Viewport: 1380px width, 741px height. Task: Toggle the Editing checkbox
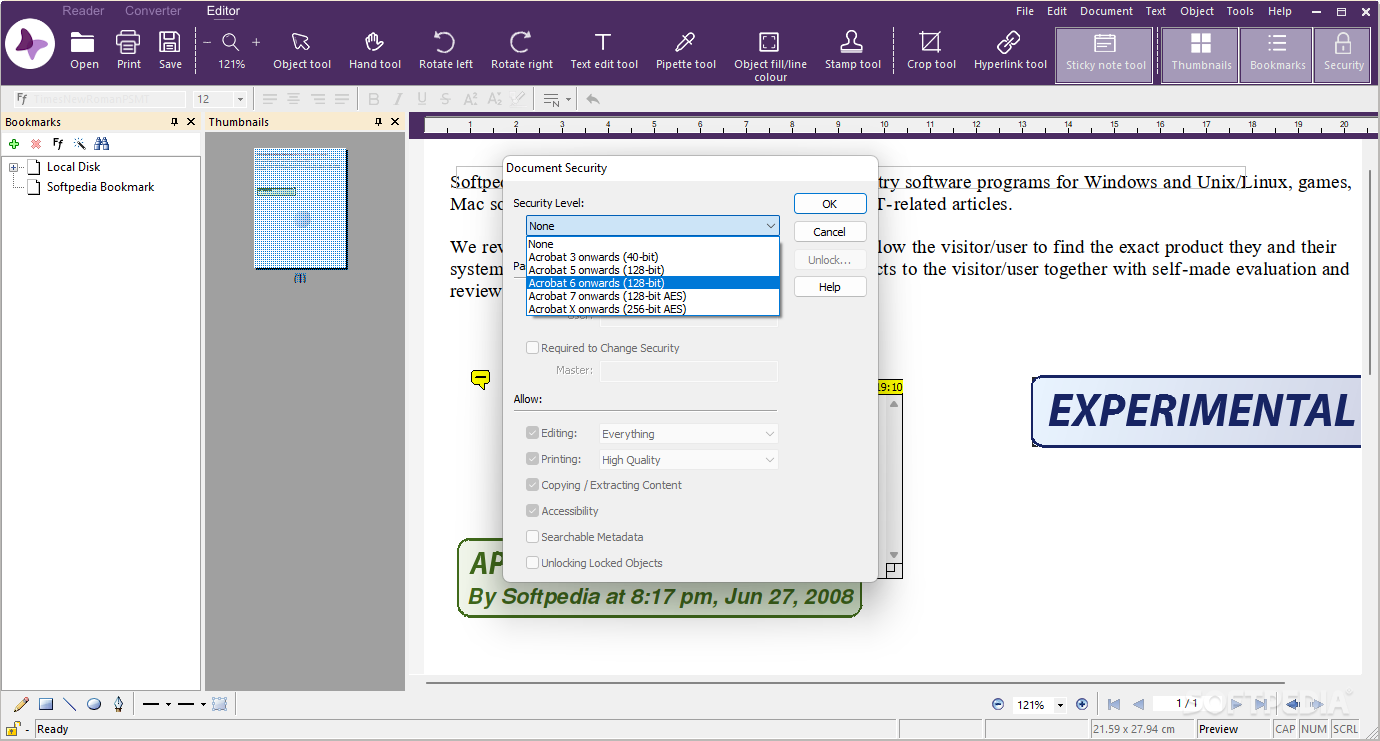tap(532, 433)
